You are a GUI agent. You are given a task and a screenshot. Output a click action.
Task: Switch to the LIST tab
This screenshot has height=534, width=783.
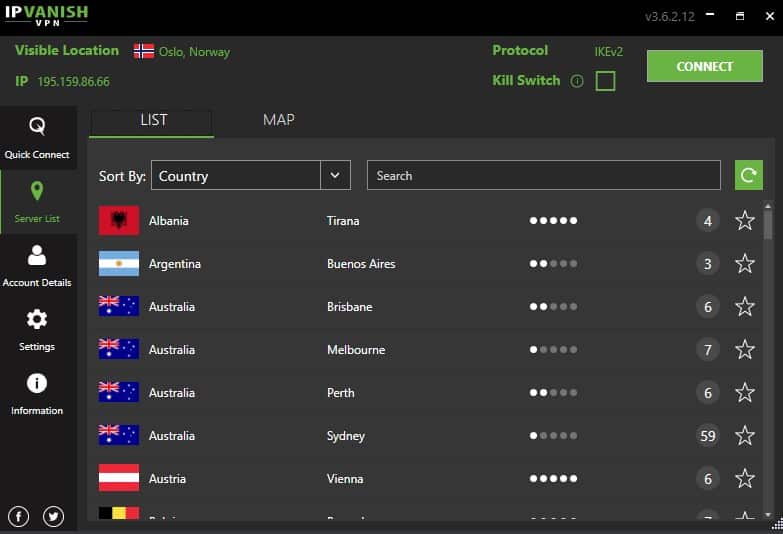tap(152, 122)
